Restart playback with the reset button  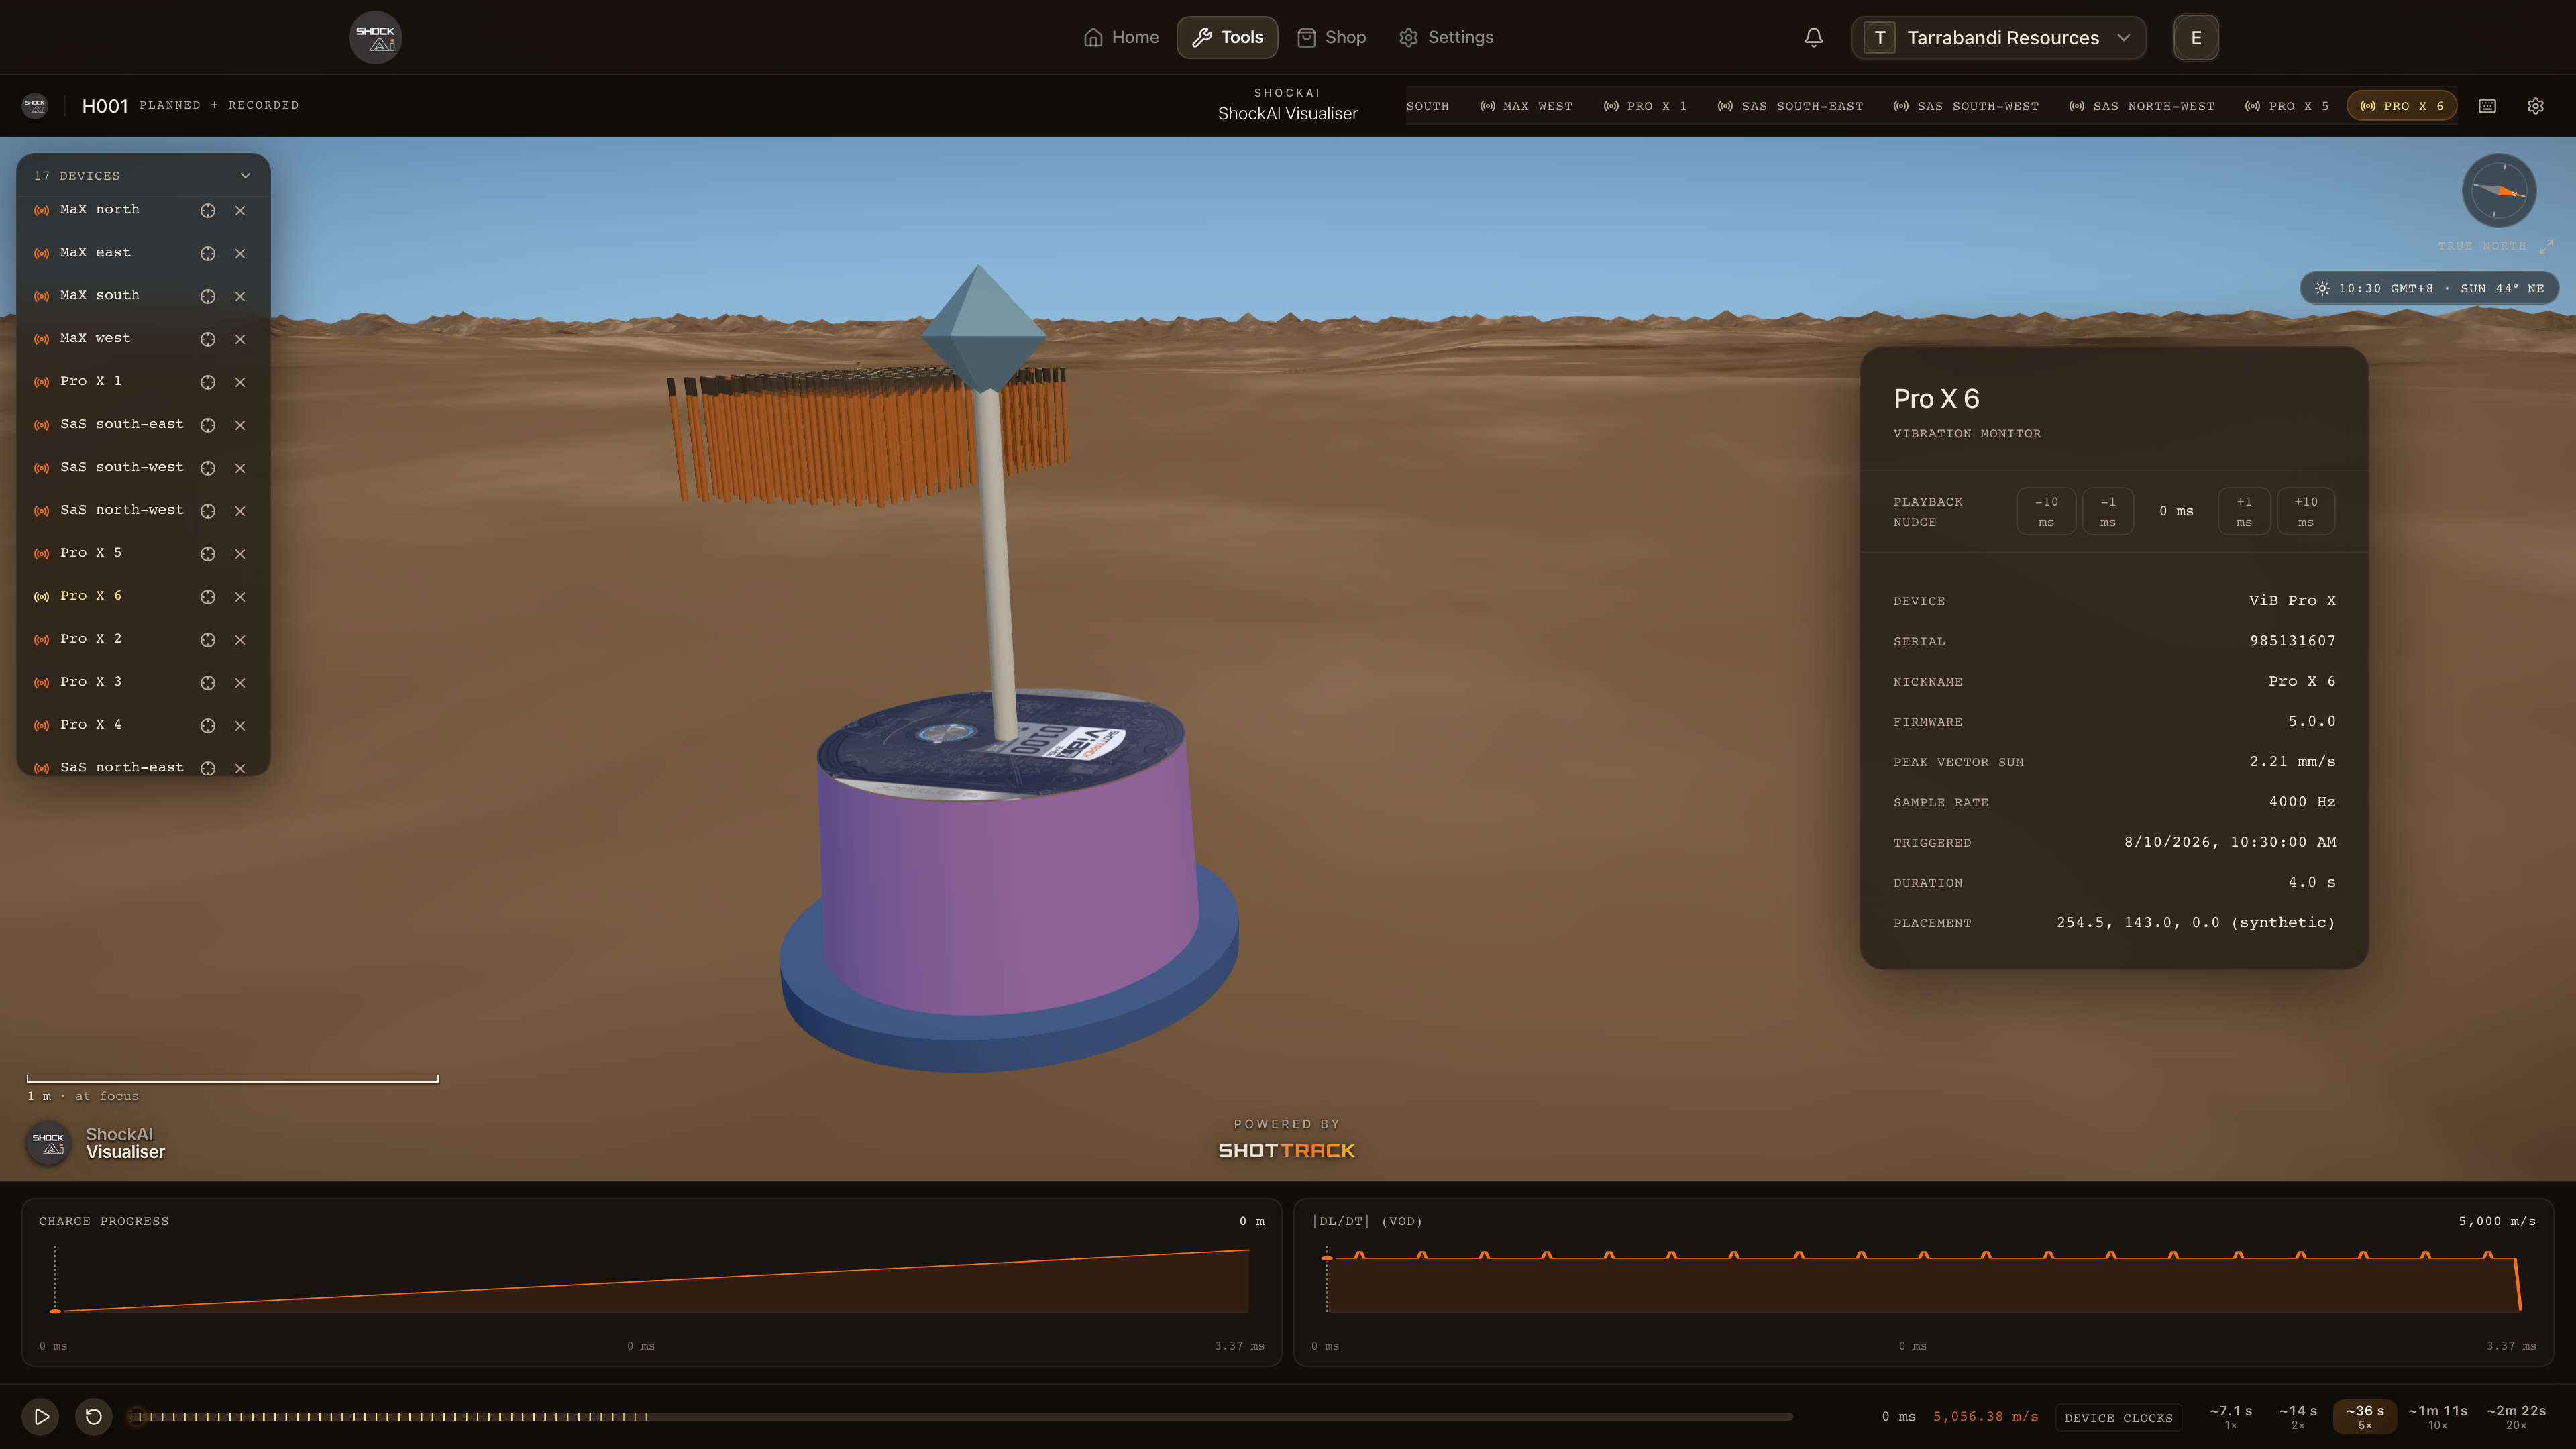point(94,1417)
